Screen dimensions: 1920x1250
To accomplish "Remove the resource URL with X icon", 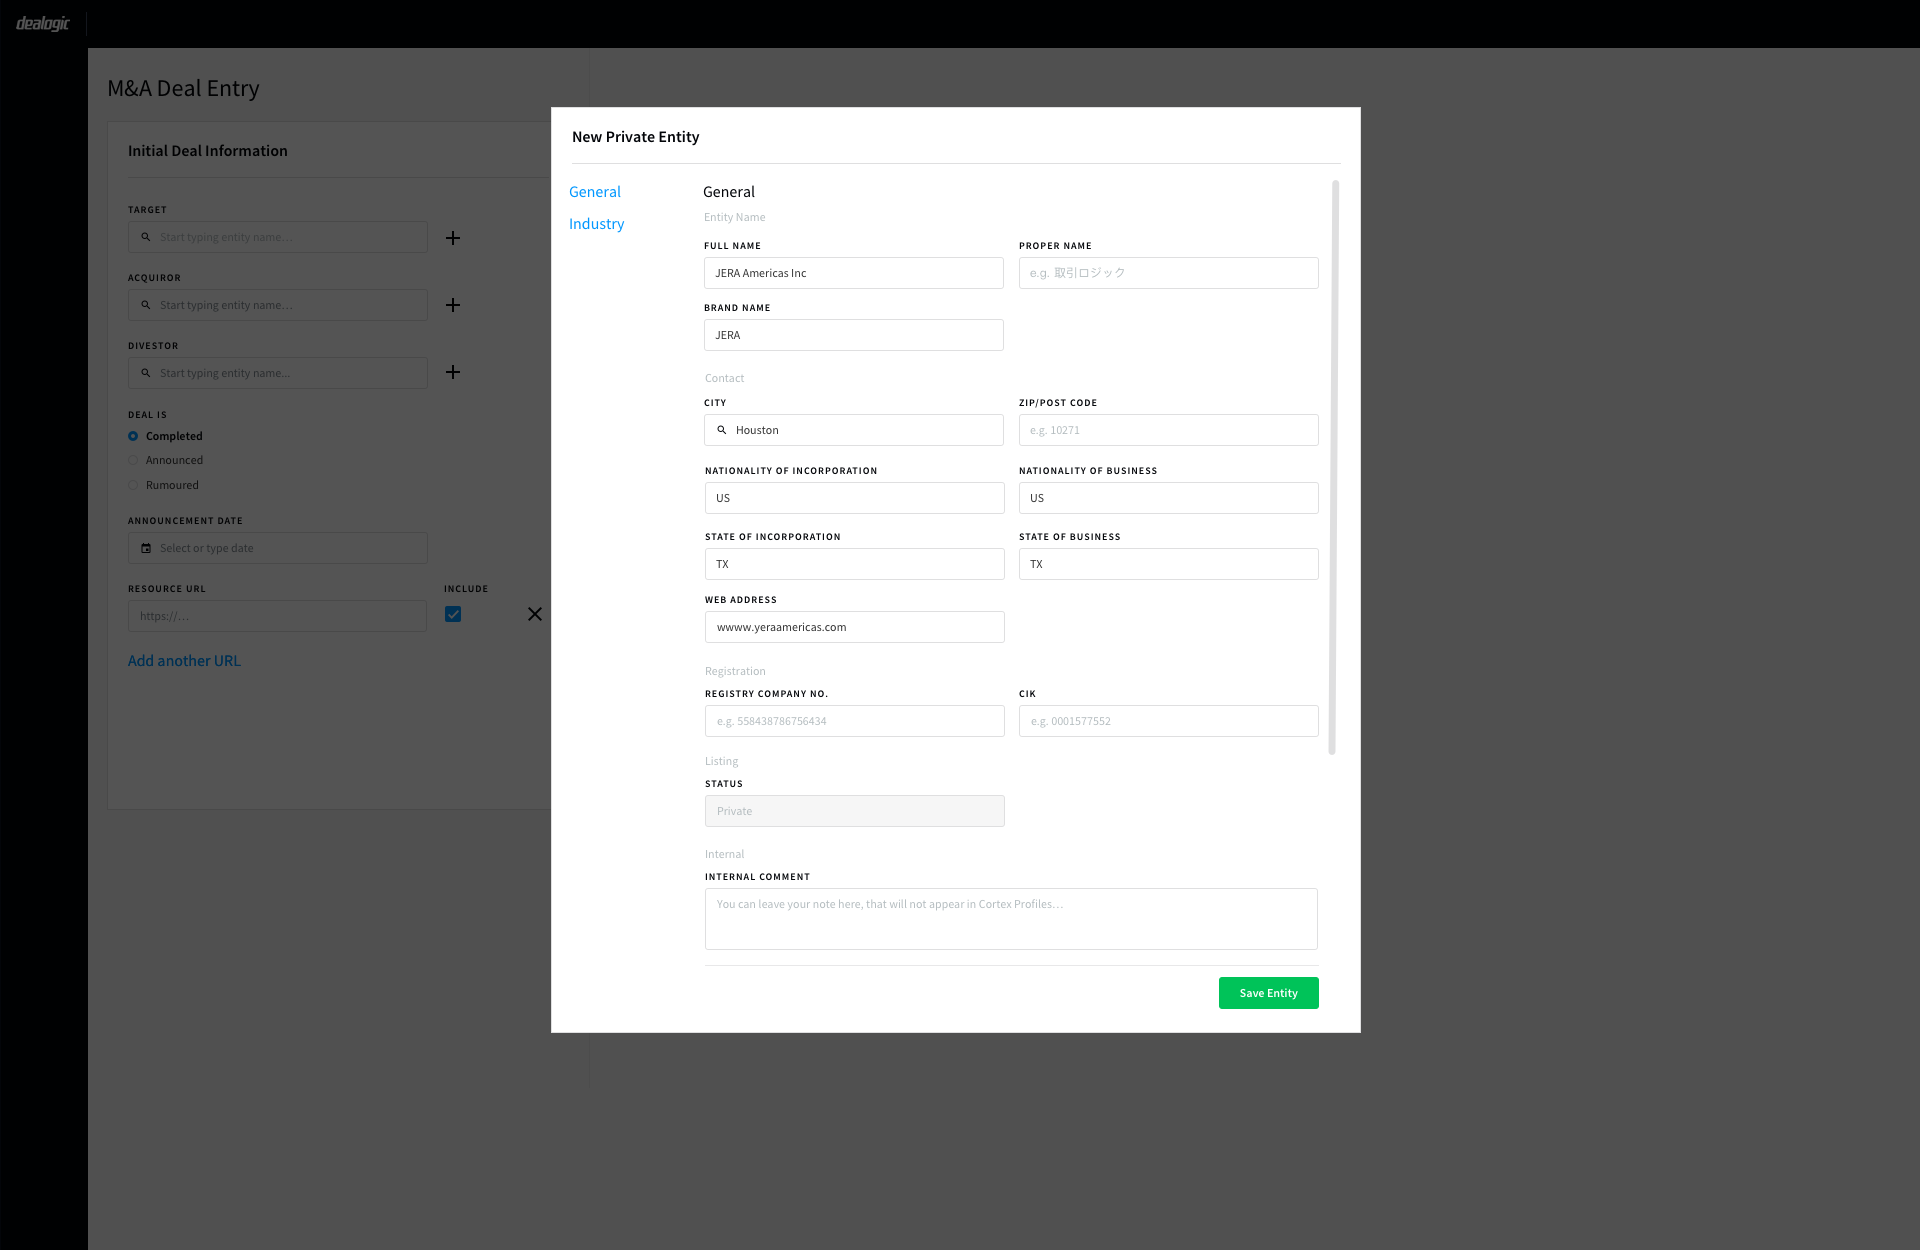I will click(x=535, y=614).
